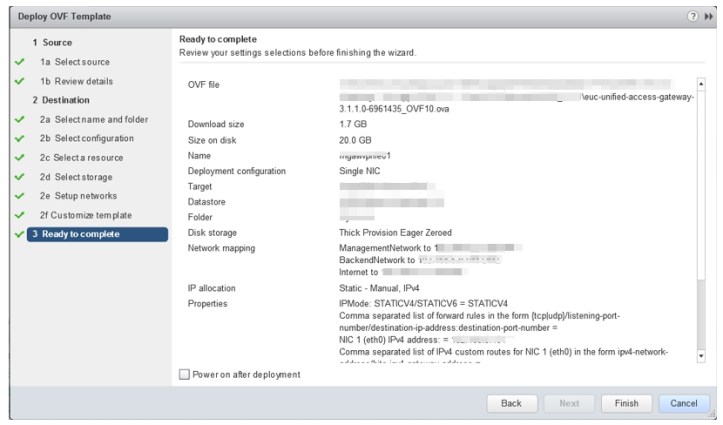Jump to step 2c Select a resource
The height and width of the screenshot is (425, 723).
click(x=82, y=158)
